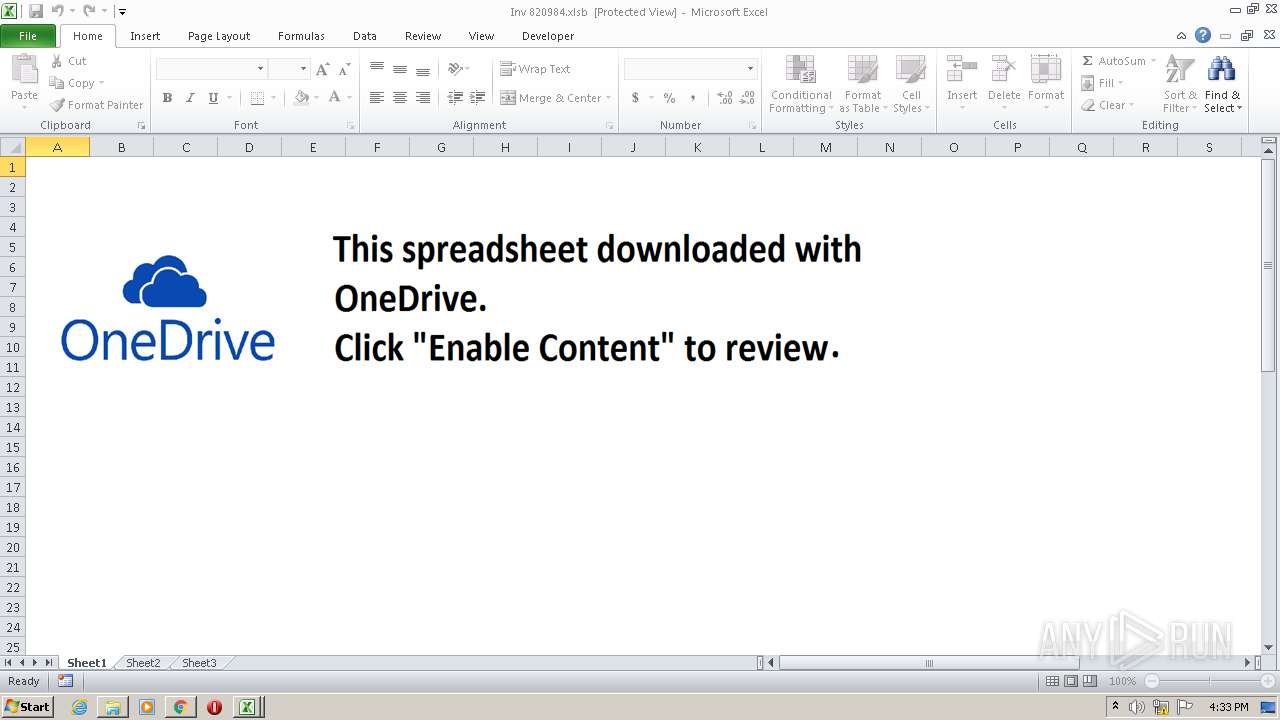Click Decrease Indent icon
Image resolution: width=1280 pixels, height=720 pixels.
(x=455, y=98)
